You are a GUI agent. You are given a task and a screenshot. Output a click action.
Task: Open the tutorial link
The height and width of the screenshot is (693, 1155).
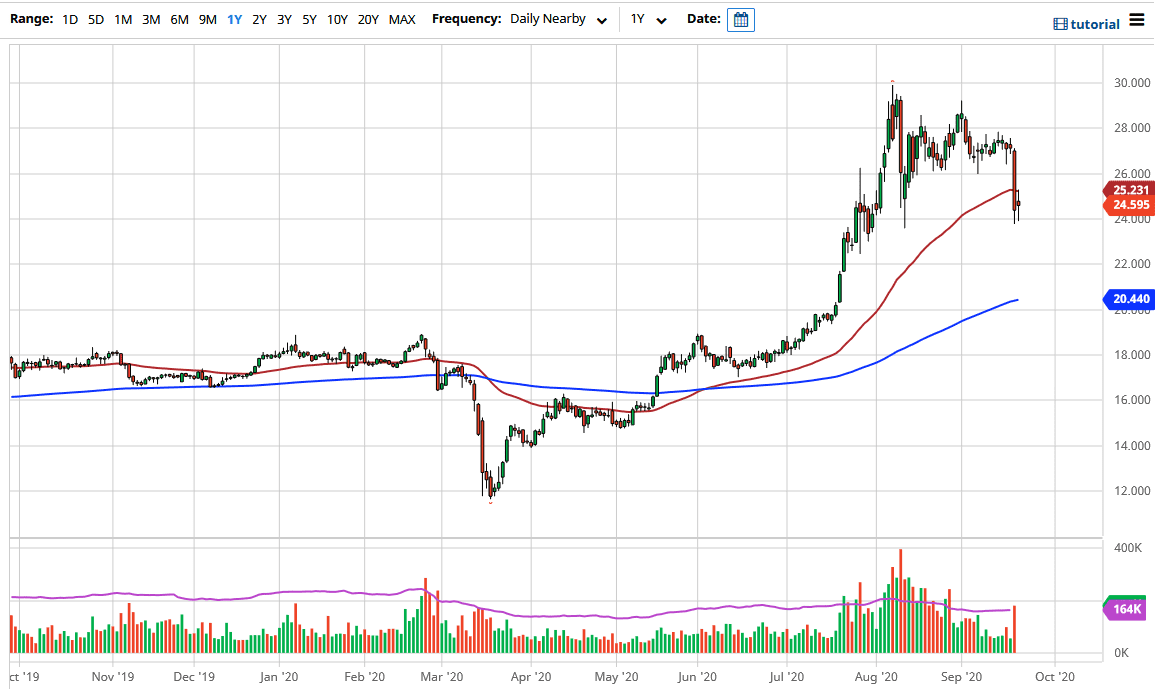1095,24
